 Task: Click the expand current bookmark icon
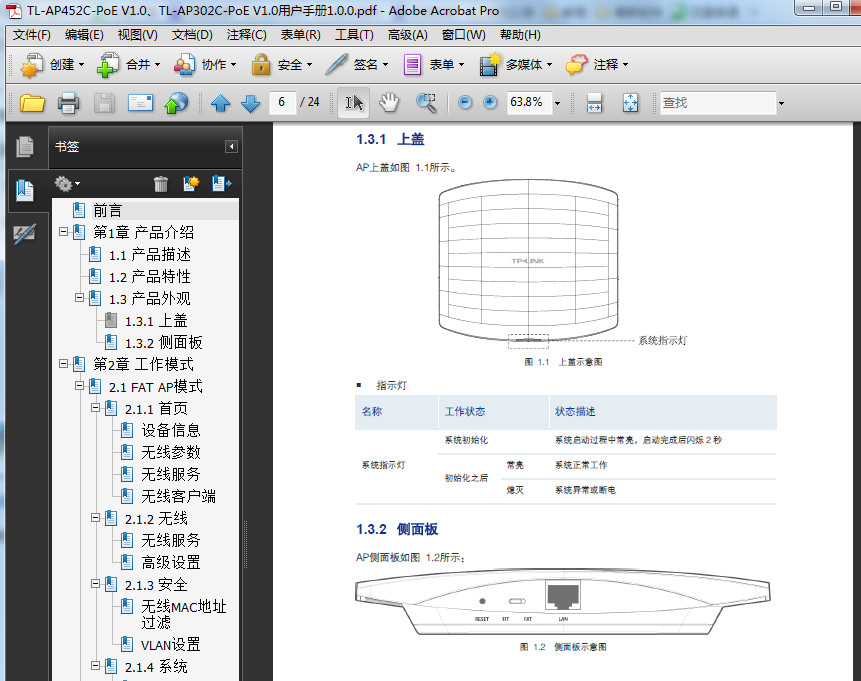point(221,183)
